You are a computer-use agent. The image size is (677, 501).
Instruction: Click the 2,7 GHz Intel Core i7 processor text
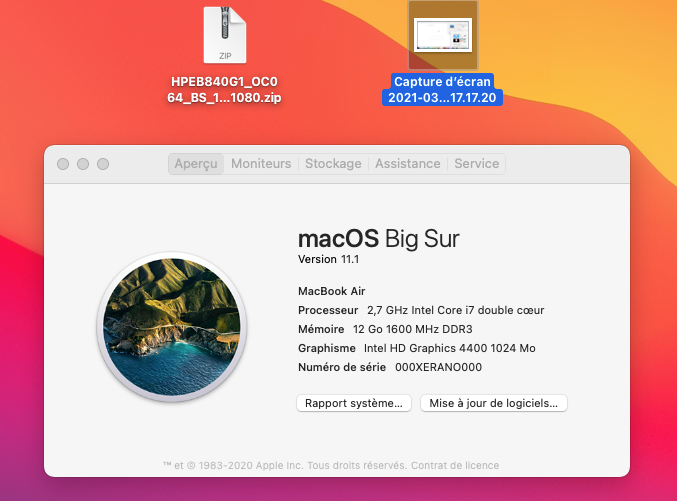coord(456,310)
